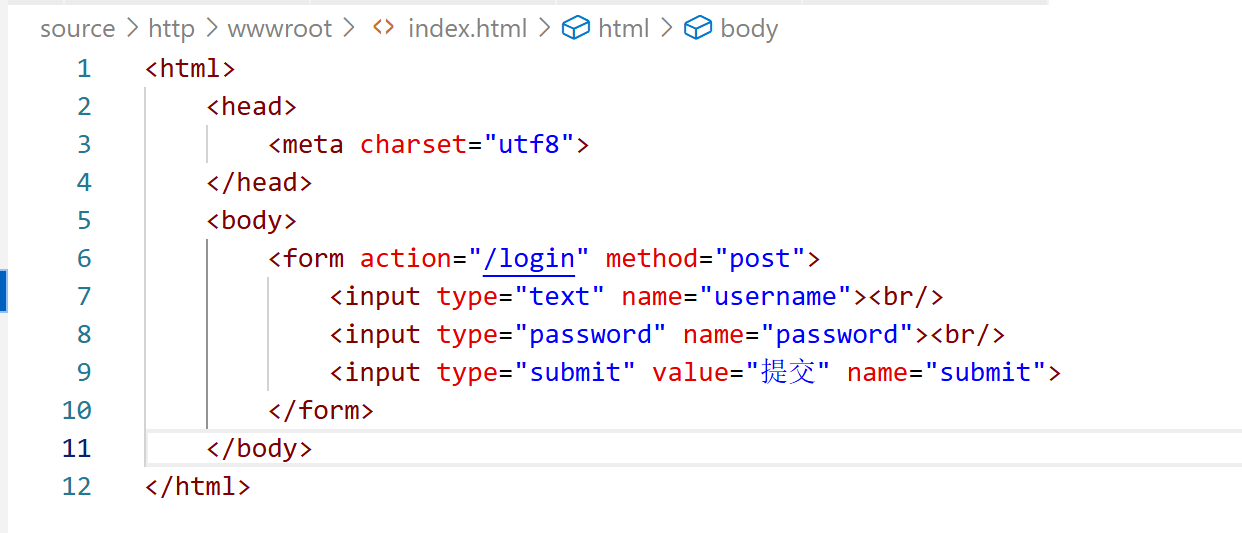This screenshot has width=1242, height=533.
Task: Select the wwwroot breadcrumb item
Action: click(280, 29)
